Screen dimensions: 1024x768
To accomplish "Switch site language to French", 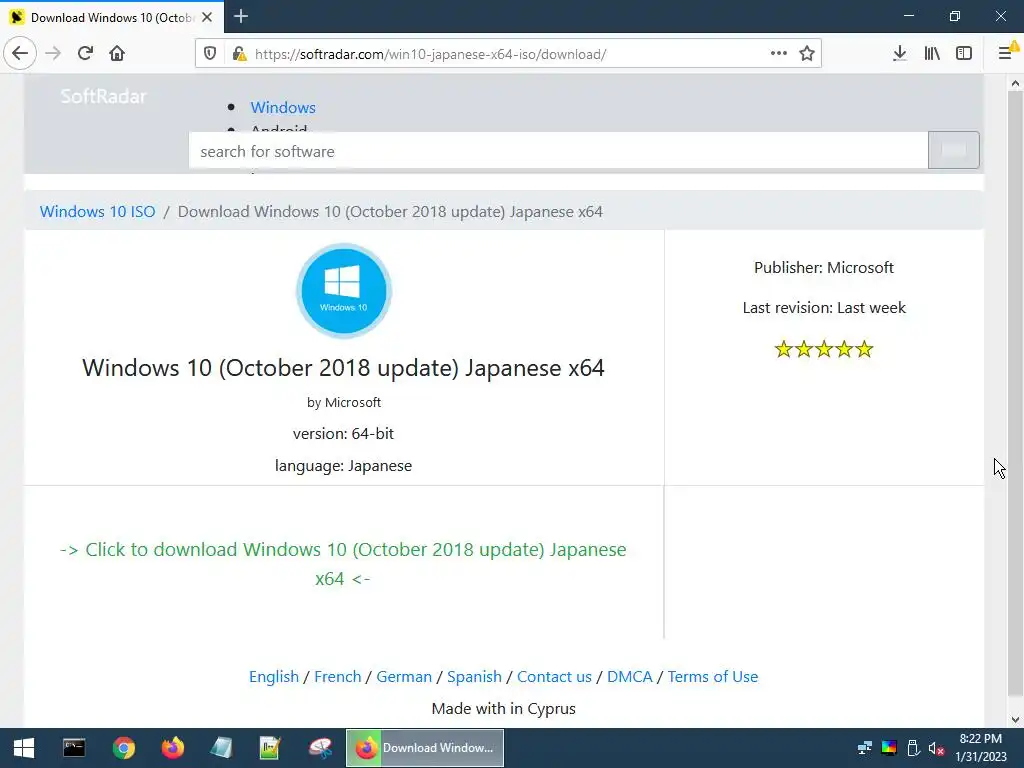I will coord(338,677).
